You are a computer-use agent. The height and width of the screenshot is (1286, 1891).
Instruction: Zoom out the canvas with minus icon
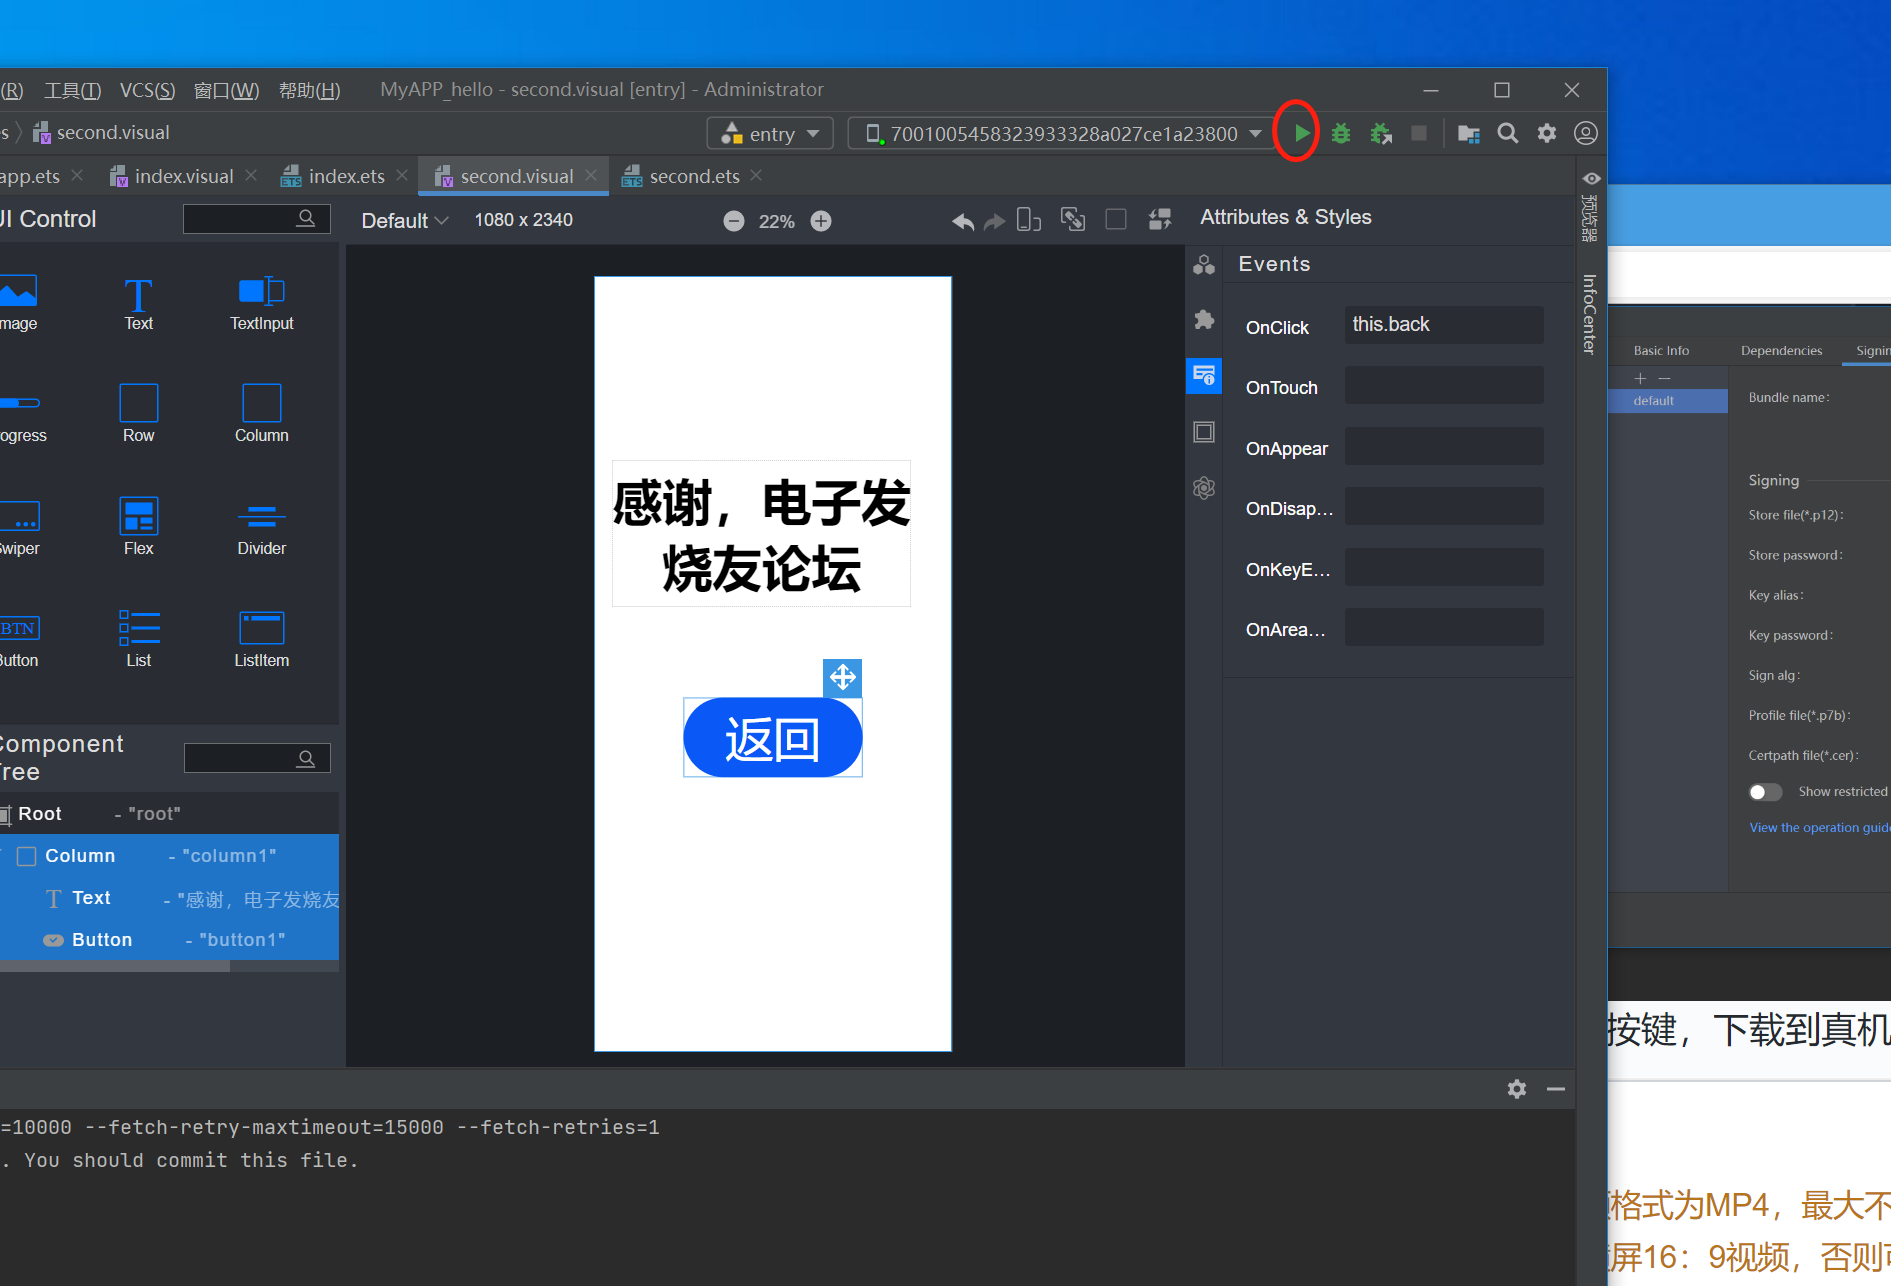(x=734, y=221)
